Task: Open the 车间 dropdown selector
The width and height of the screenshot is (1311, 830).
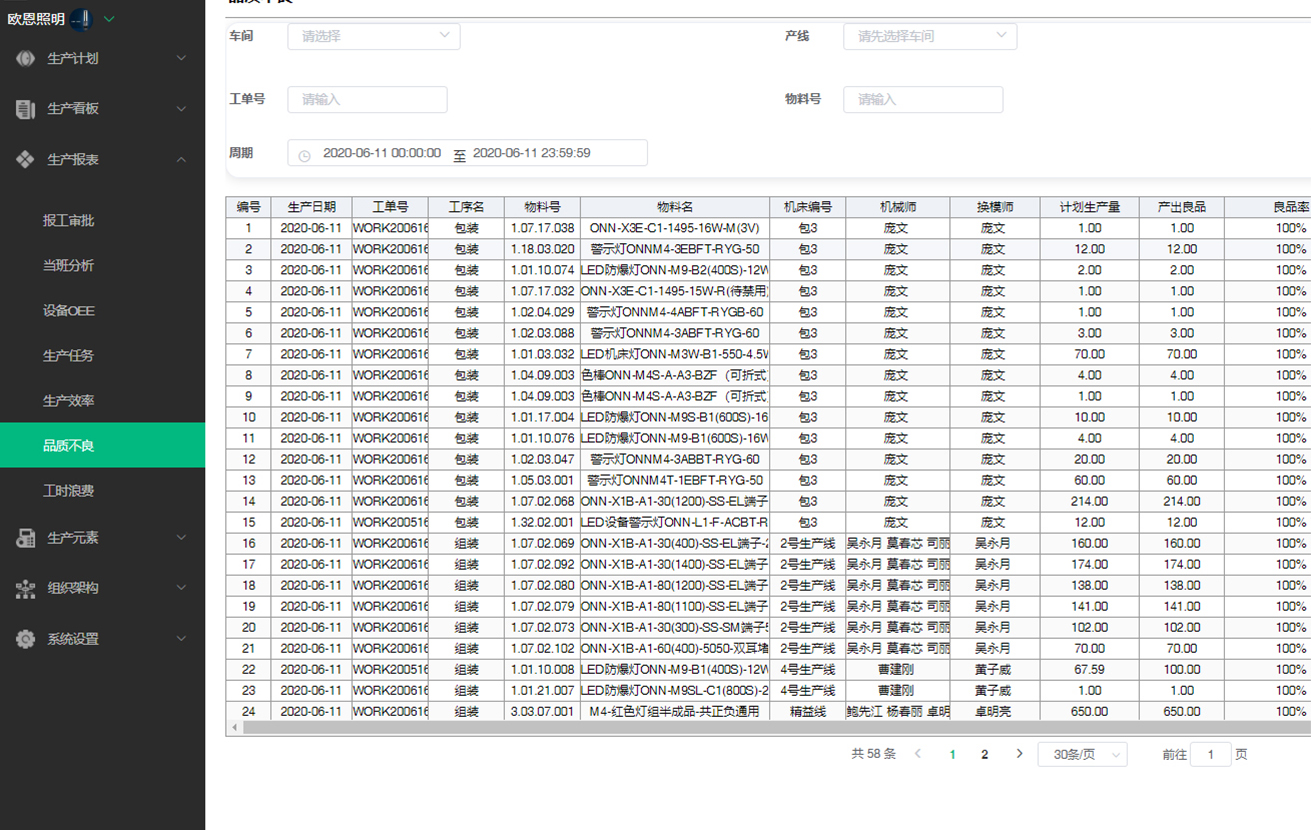Action: pyautogui.click(x=373, y=36)
